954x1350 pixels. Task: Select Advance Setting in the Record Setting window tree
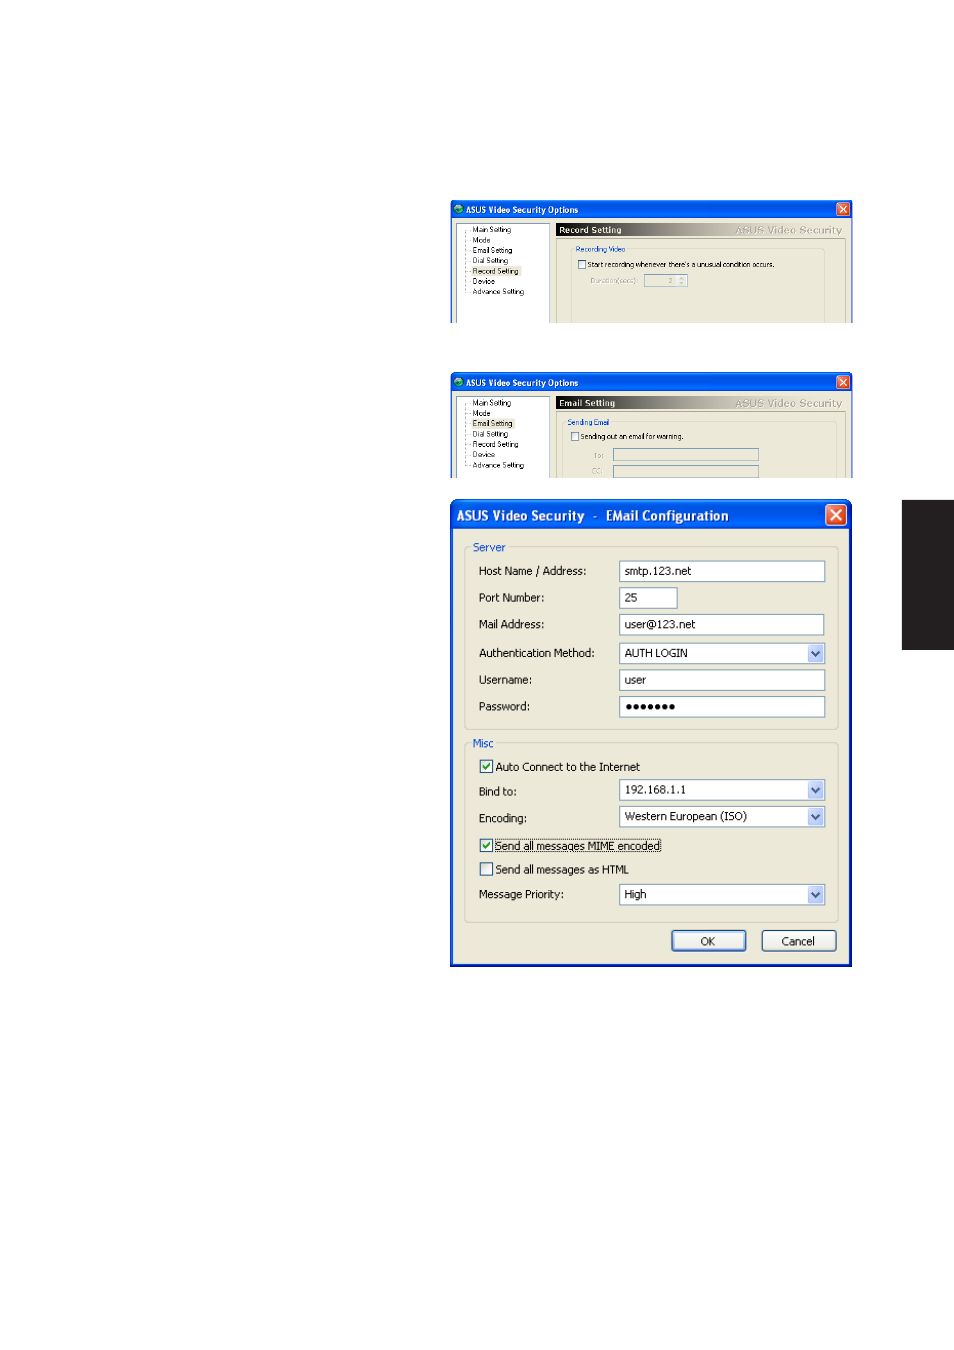498,292
